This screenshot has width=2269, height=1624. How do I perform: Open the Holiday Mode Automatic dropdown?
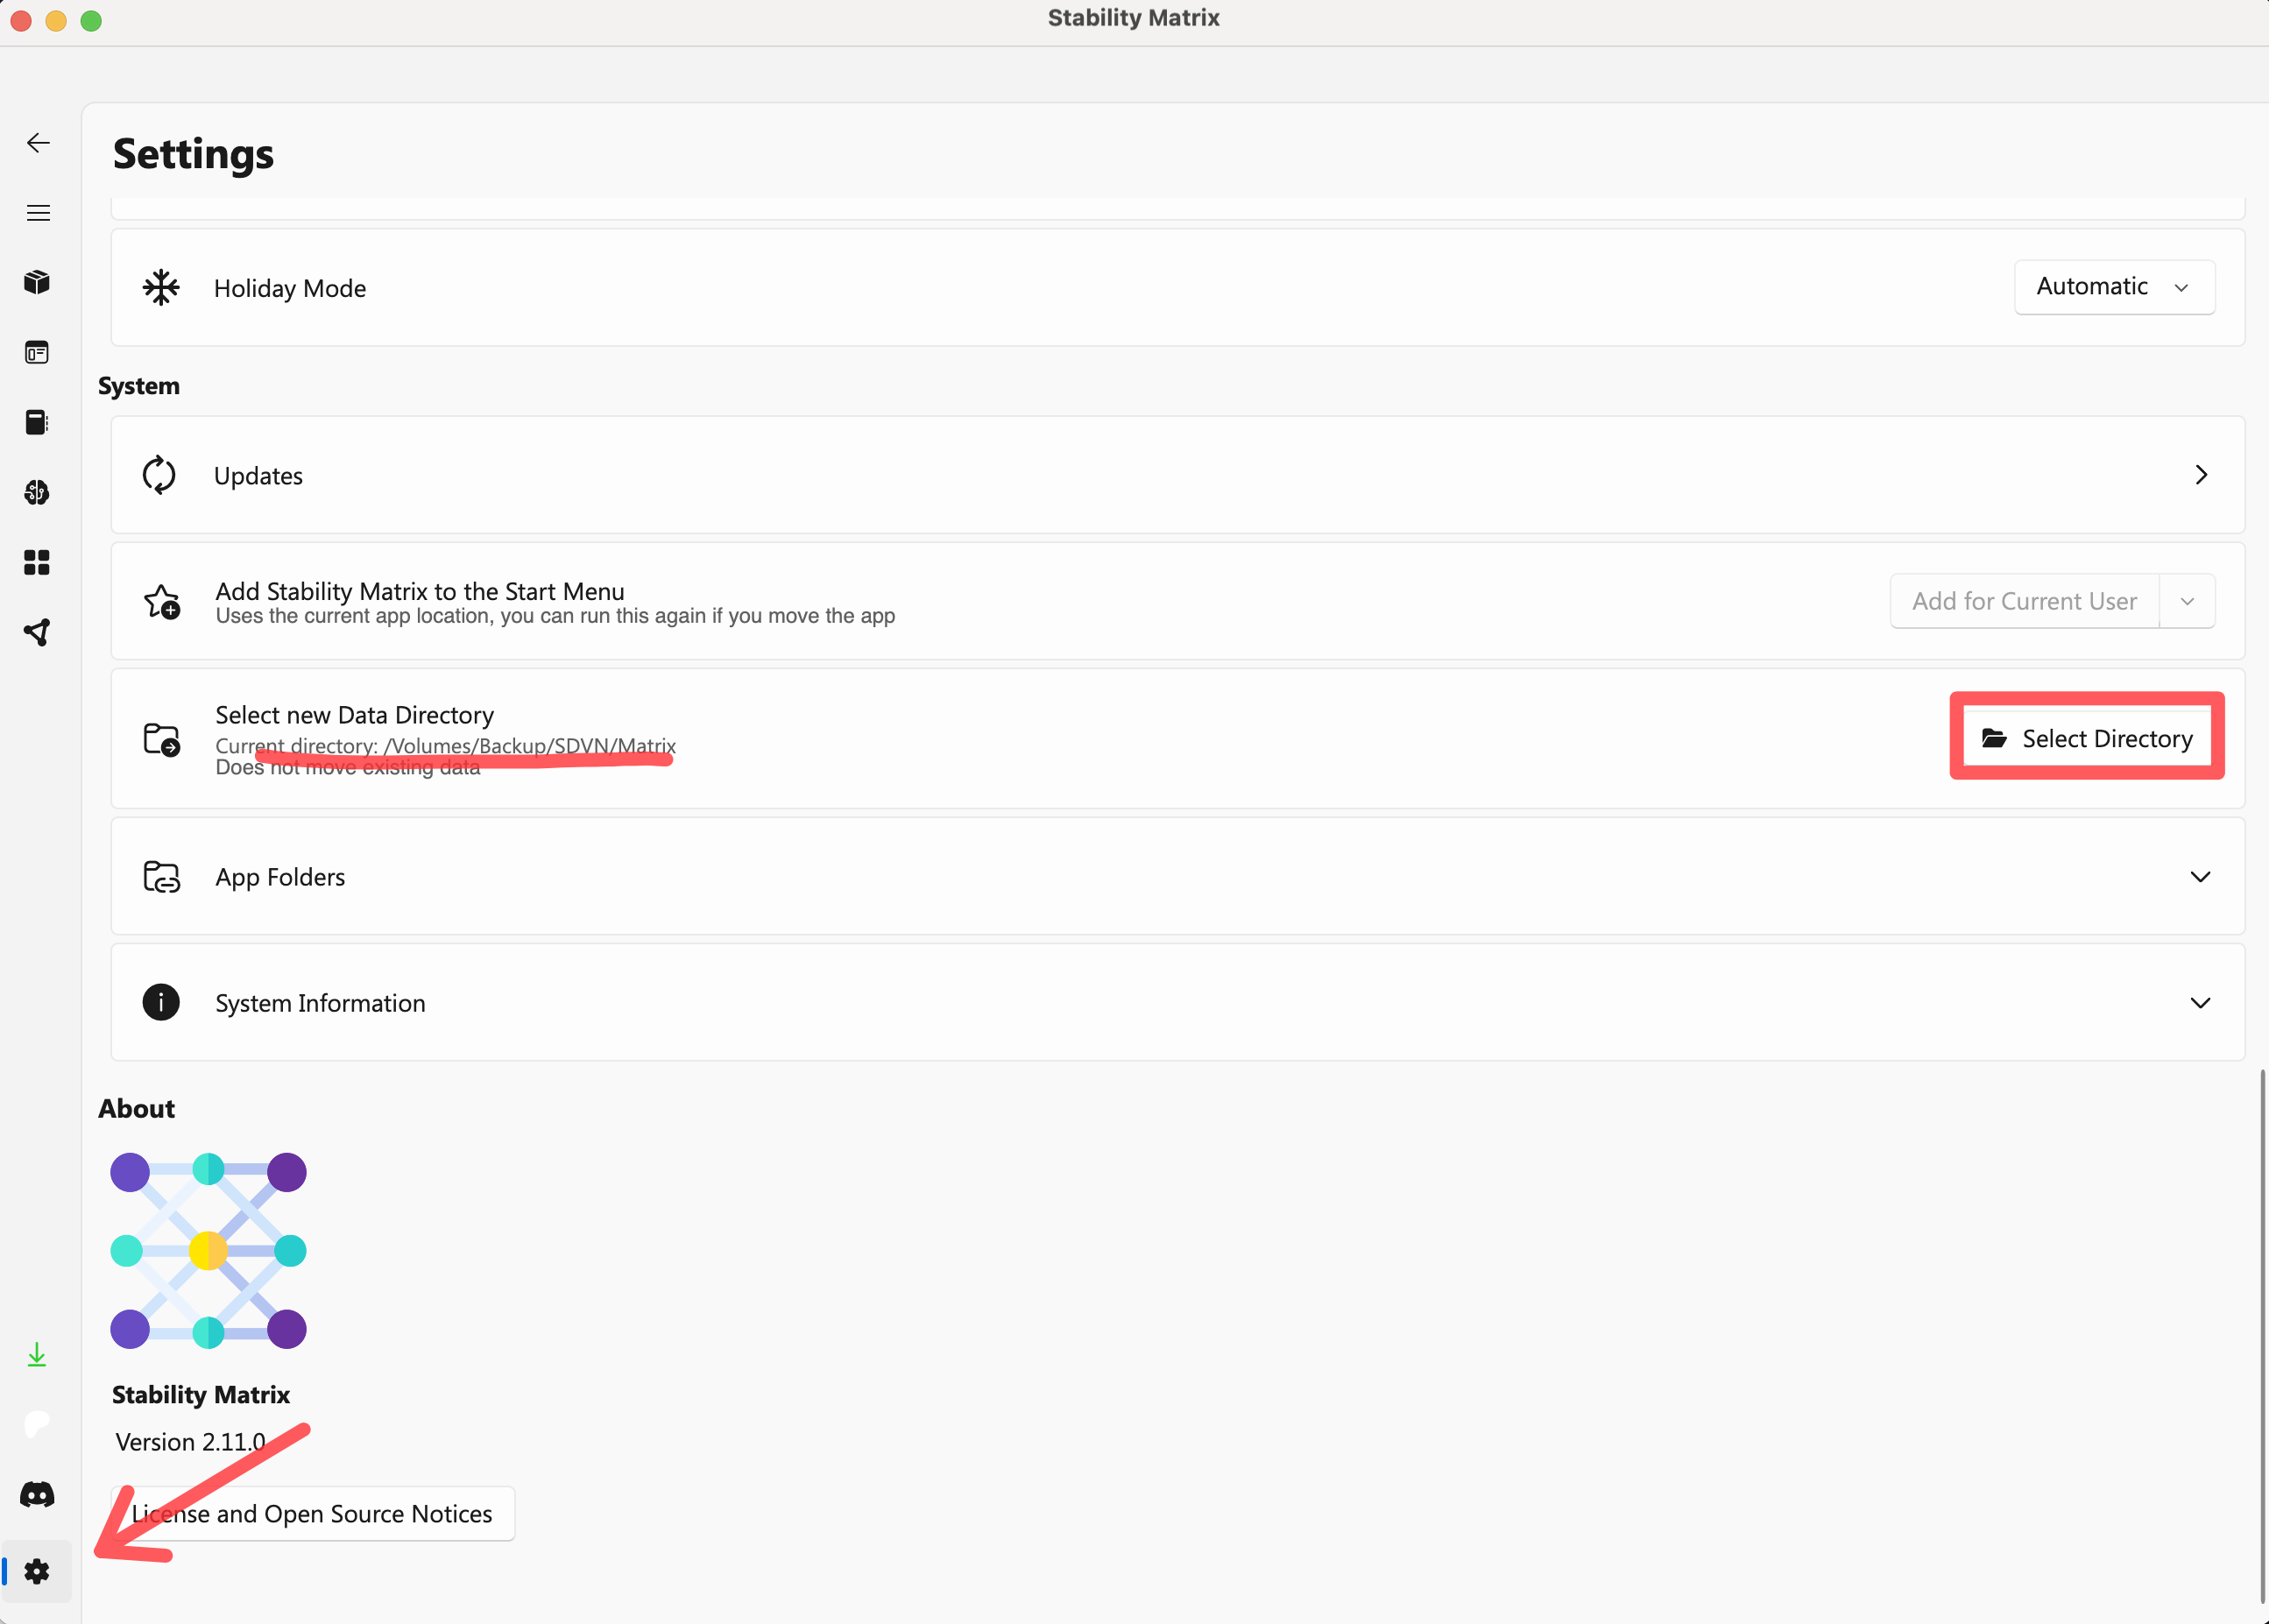[x=2113, y=287]
